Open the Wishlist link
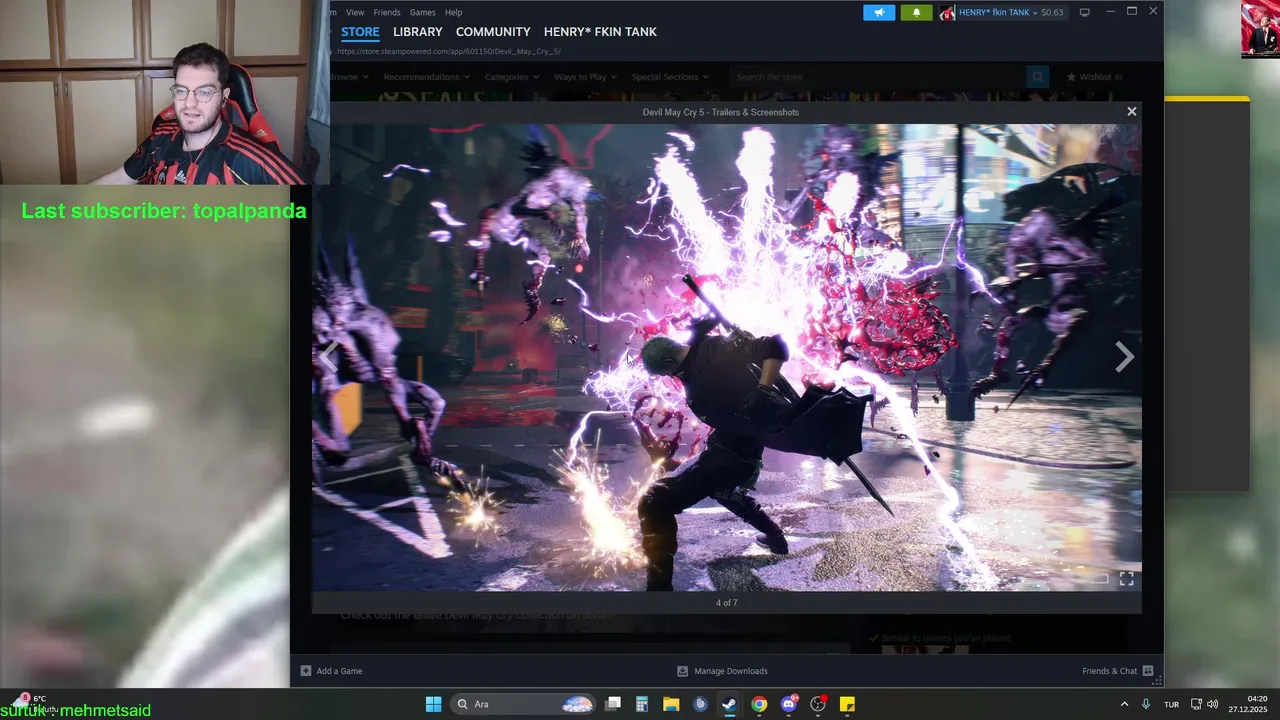Screen dimensions: 1280x720 (x=1094, y=77)
